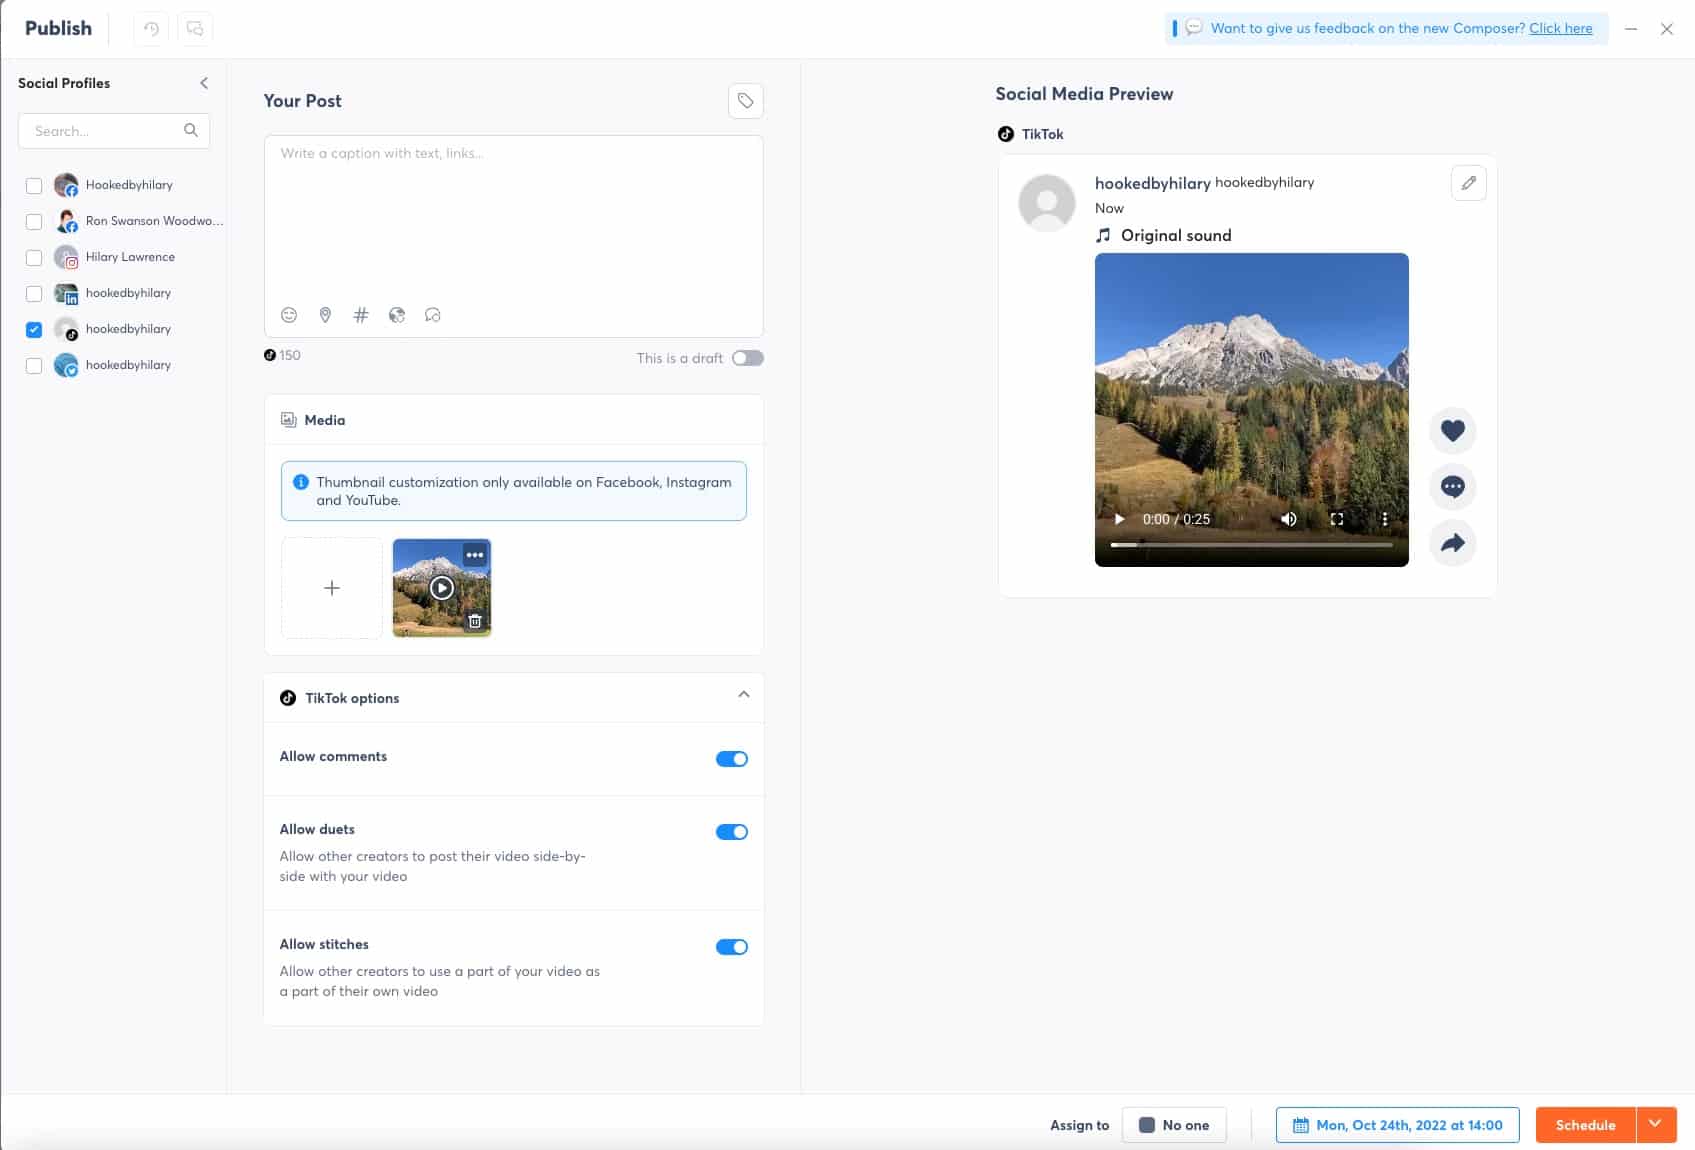This screenshot has height=1150, width=1695.
Task: Click the hookedbyhilary avatar in TikTok preview
Action: pos(1047,203)
